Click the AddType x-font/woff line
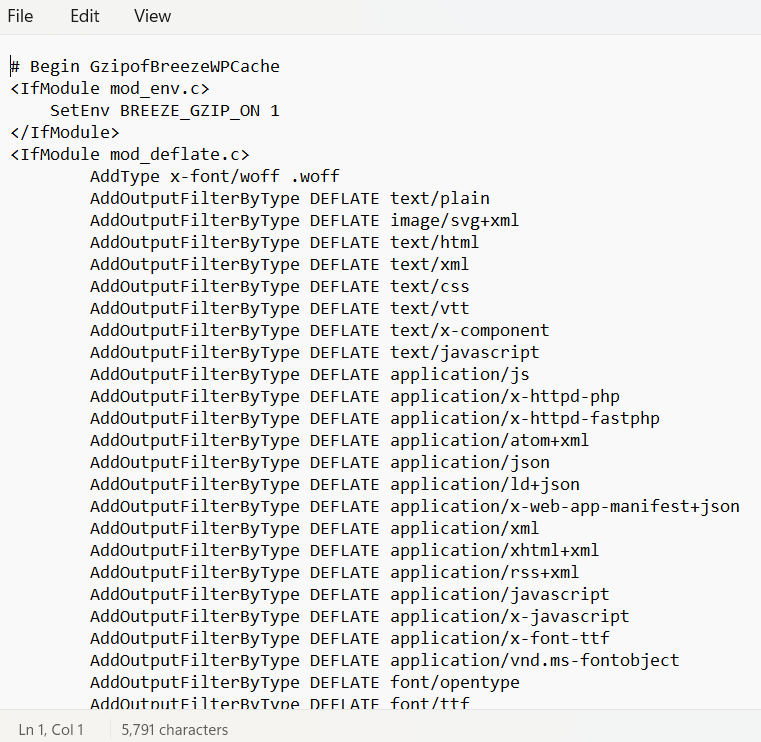 [x=214, y=177]
